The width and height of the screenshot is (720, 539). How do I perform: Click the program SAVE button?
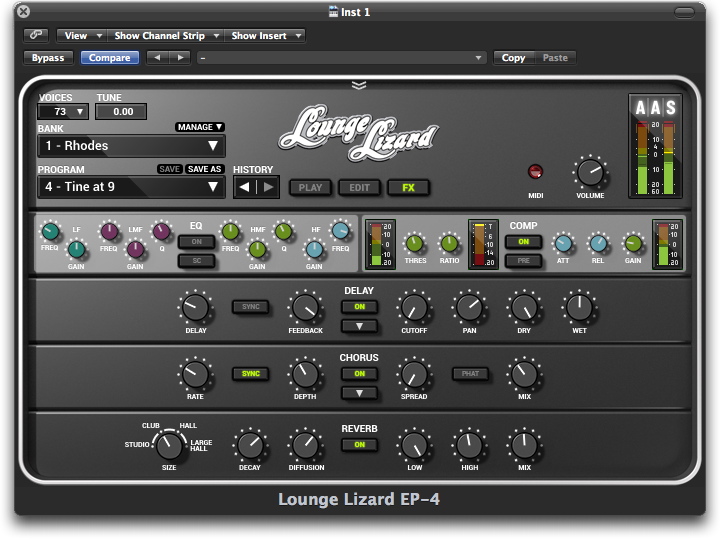pyautogui.click(x=169, y=168)
